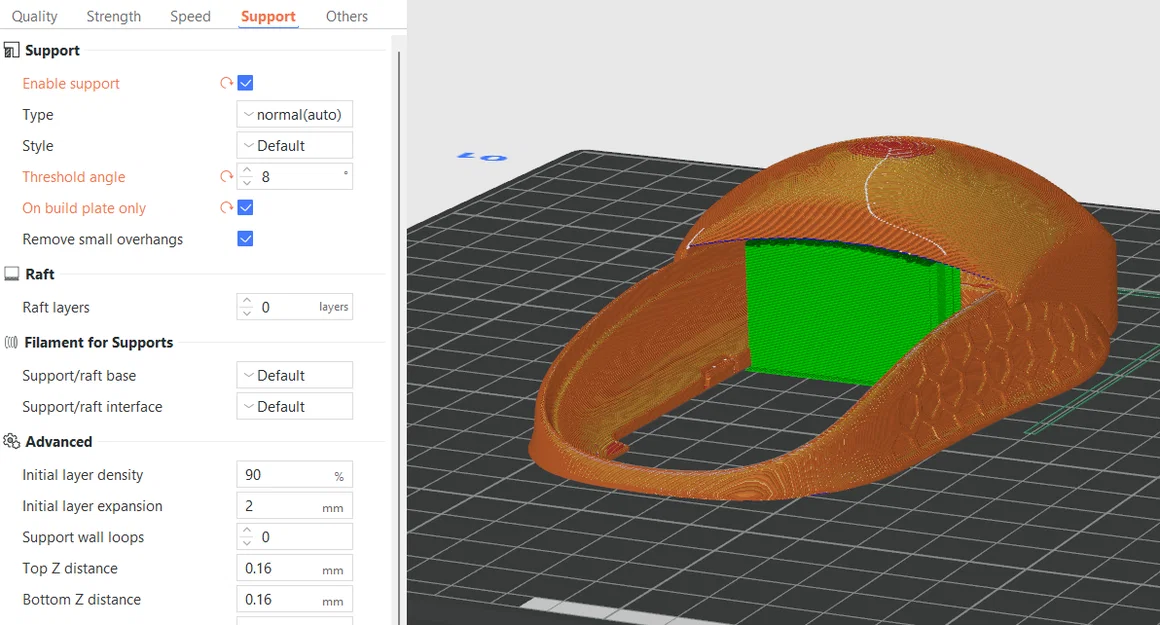Click the Advanced section gear icon
1160x625 pixels.
11,442
